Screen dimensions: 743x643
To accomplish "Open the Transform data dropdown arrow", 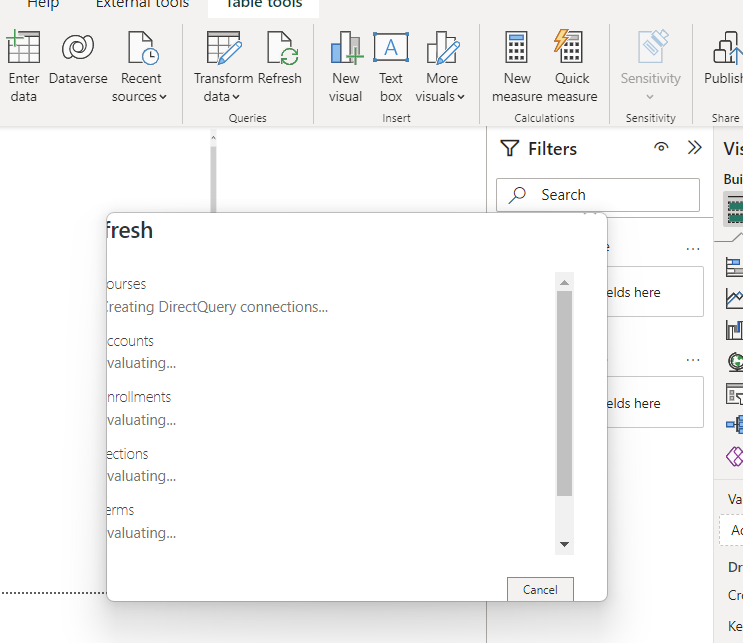I will point(236,97).
